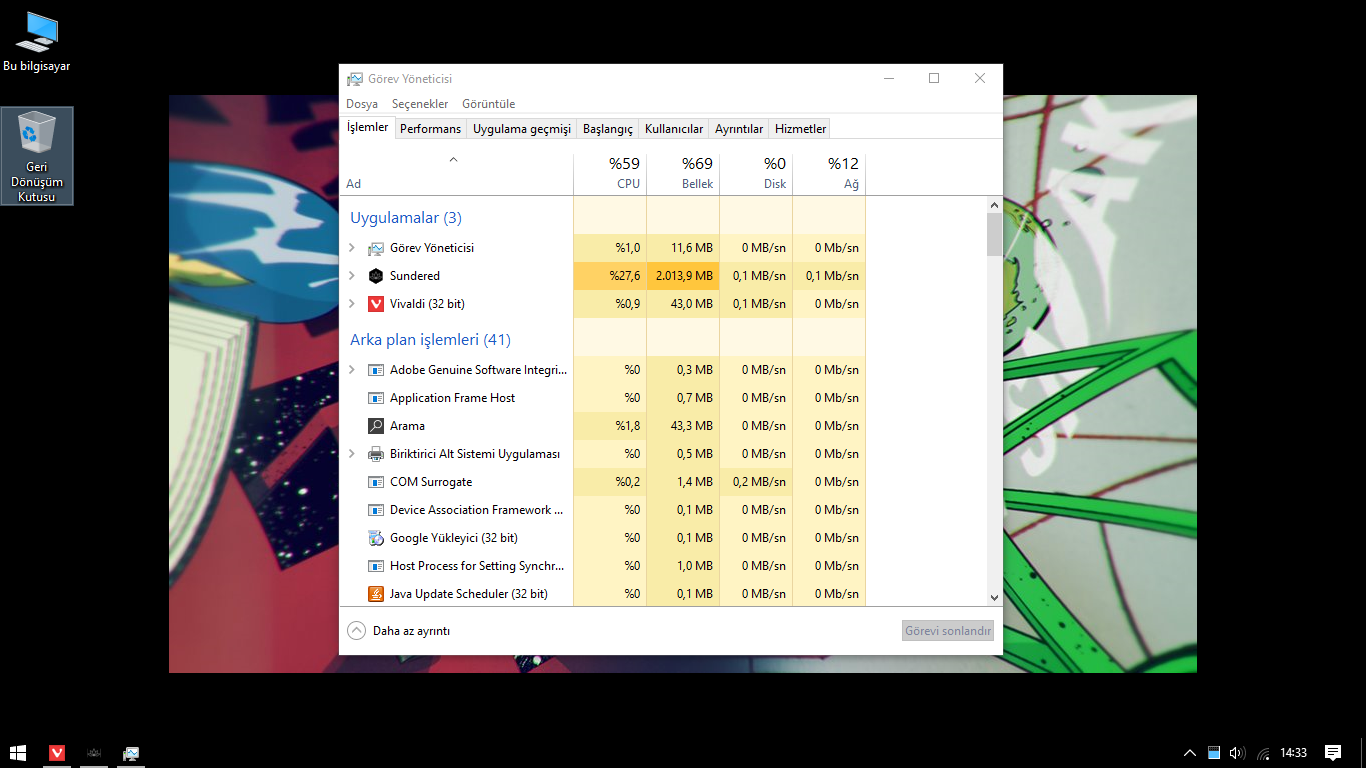This screenshot has height=768, width=1366.
Task: Click the Java Update Scheduler icon
Action: (x=376, y=594)
